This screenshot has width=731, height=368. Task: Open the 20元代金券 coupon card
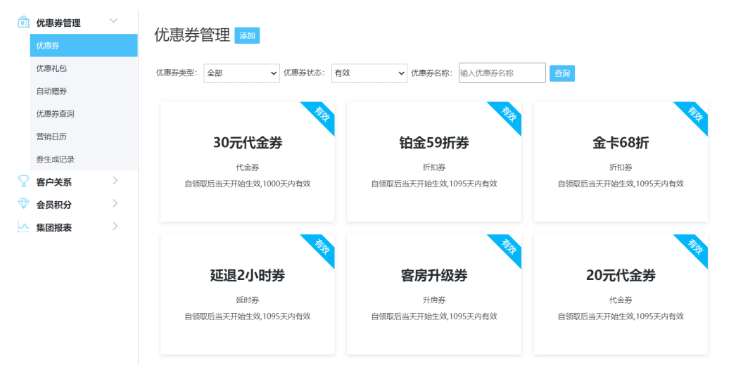(x=621, y=294)
